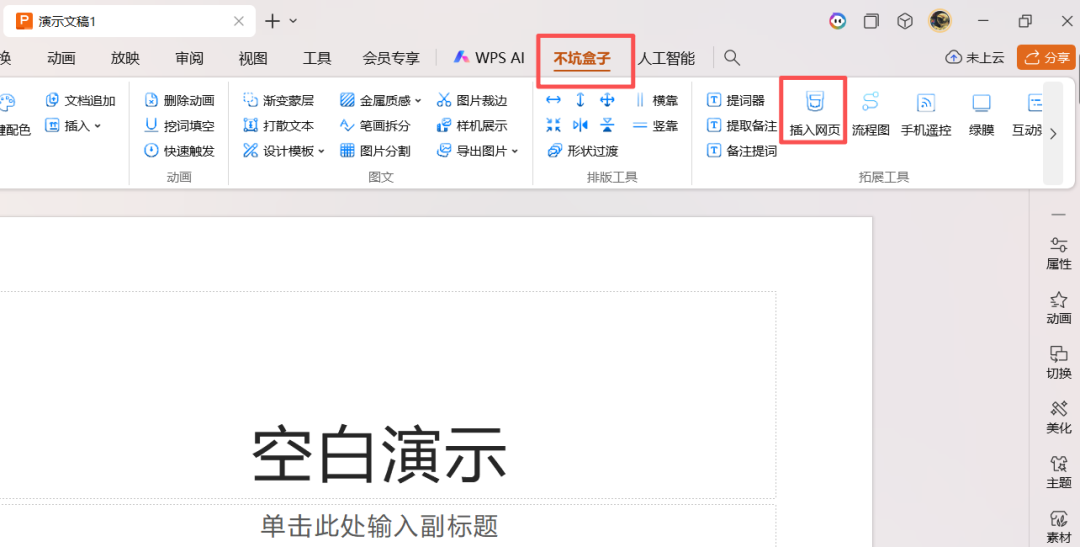
Task: Click the horizontal stretch arrow layout icon
Action: tap(553, 101)
